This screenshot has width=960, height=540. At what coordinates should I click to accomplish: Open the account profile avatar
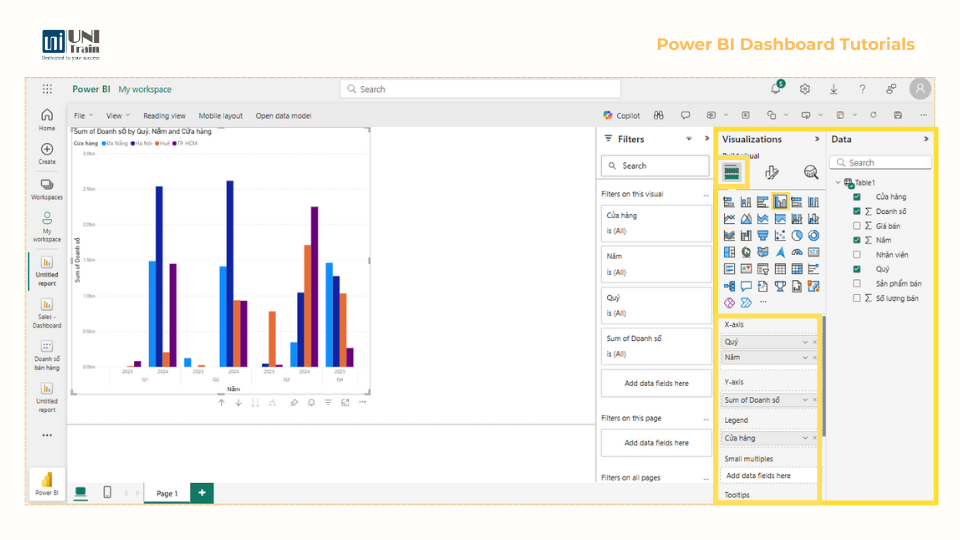920,89
